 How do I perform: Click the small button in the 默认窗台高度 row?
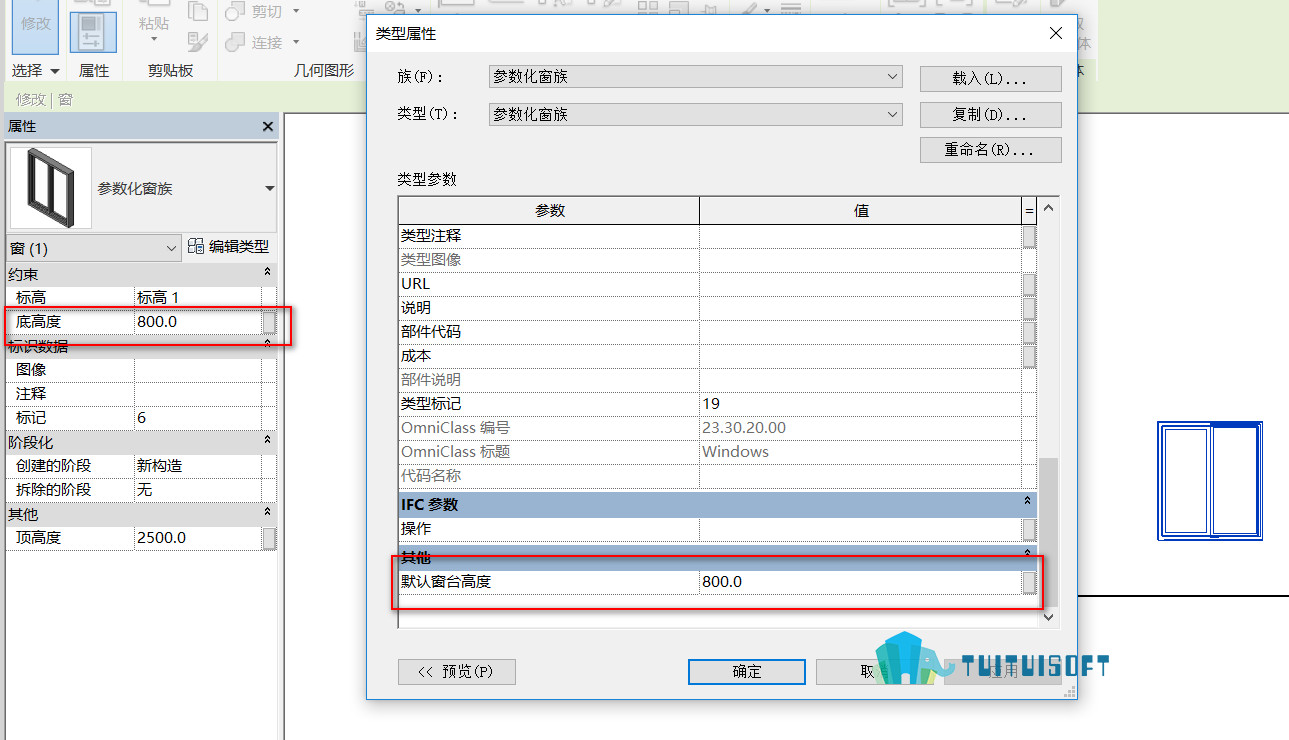pyautogui.click(x=1029, y=582)
